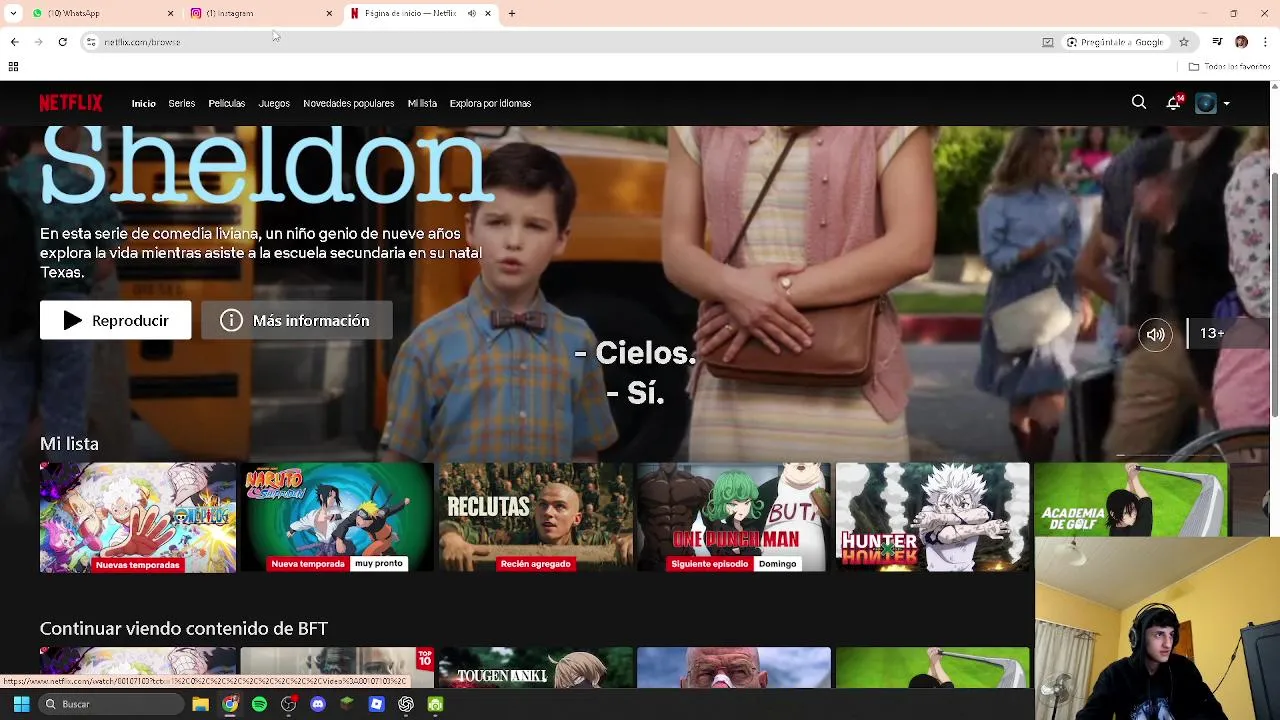Close the WhatsApp tab
Viewport: 1280px width, 720px height.
(170, 13)
